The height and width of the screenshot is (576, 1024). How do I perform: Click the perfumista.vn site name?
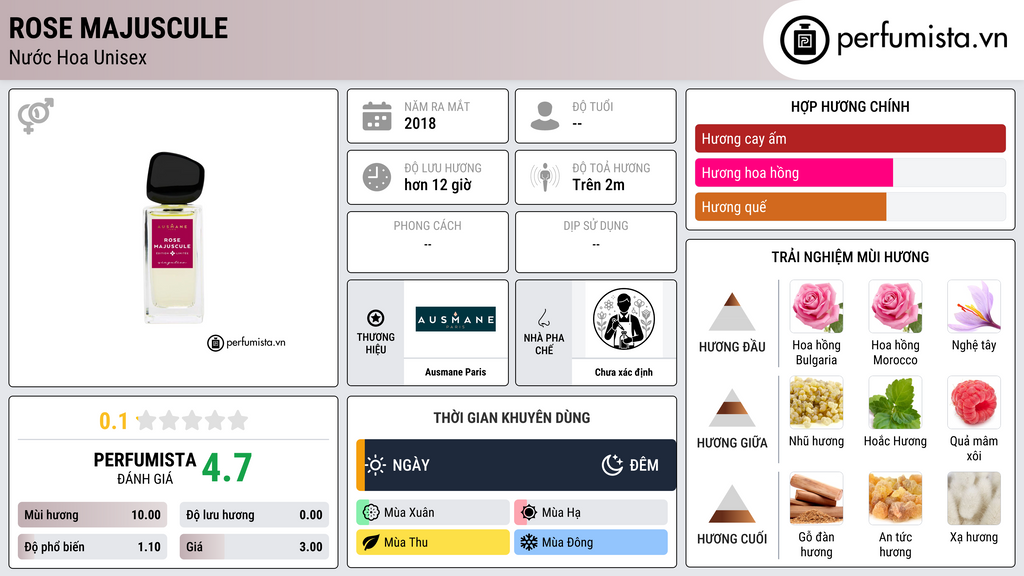tap(922, 38)
